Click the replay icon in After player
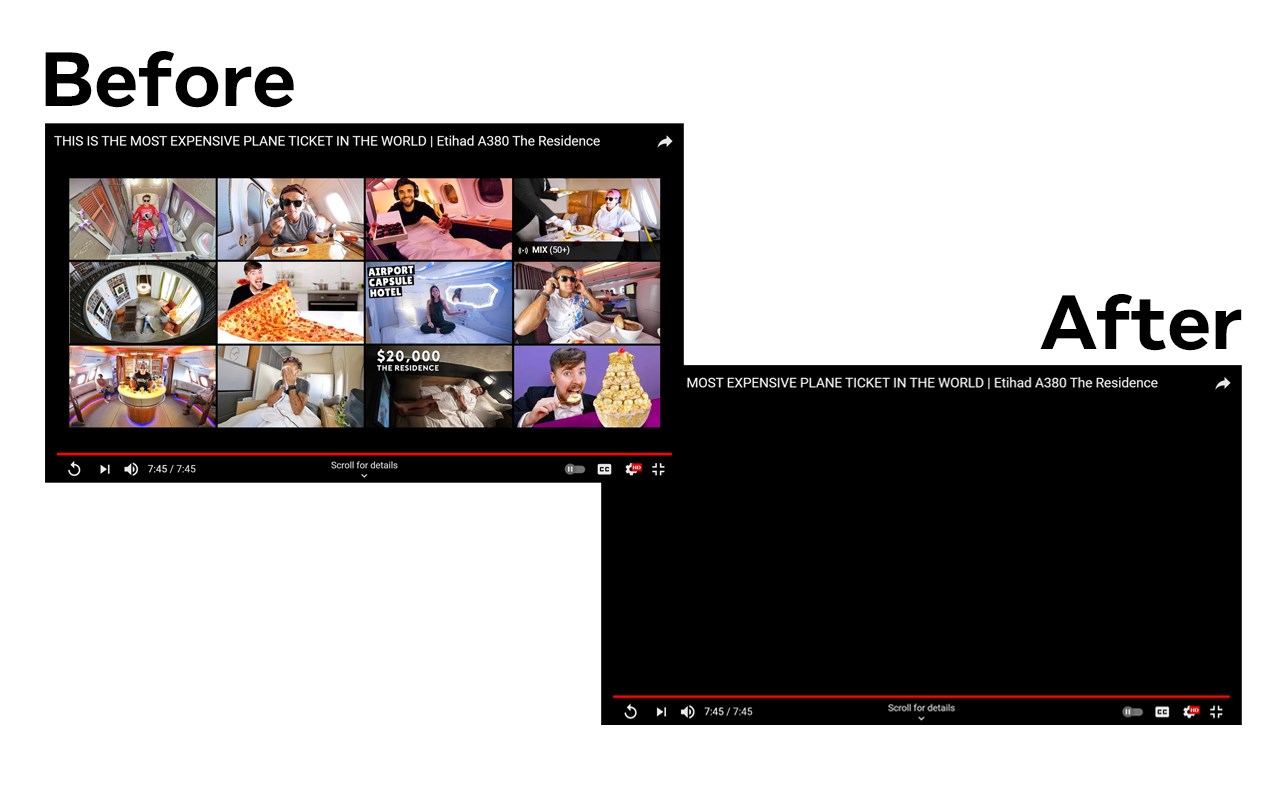Screen dimensions: 1280x800 point(630,712)
